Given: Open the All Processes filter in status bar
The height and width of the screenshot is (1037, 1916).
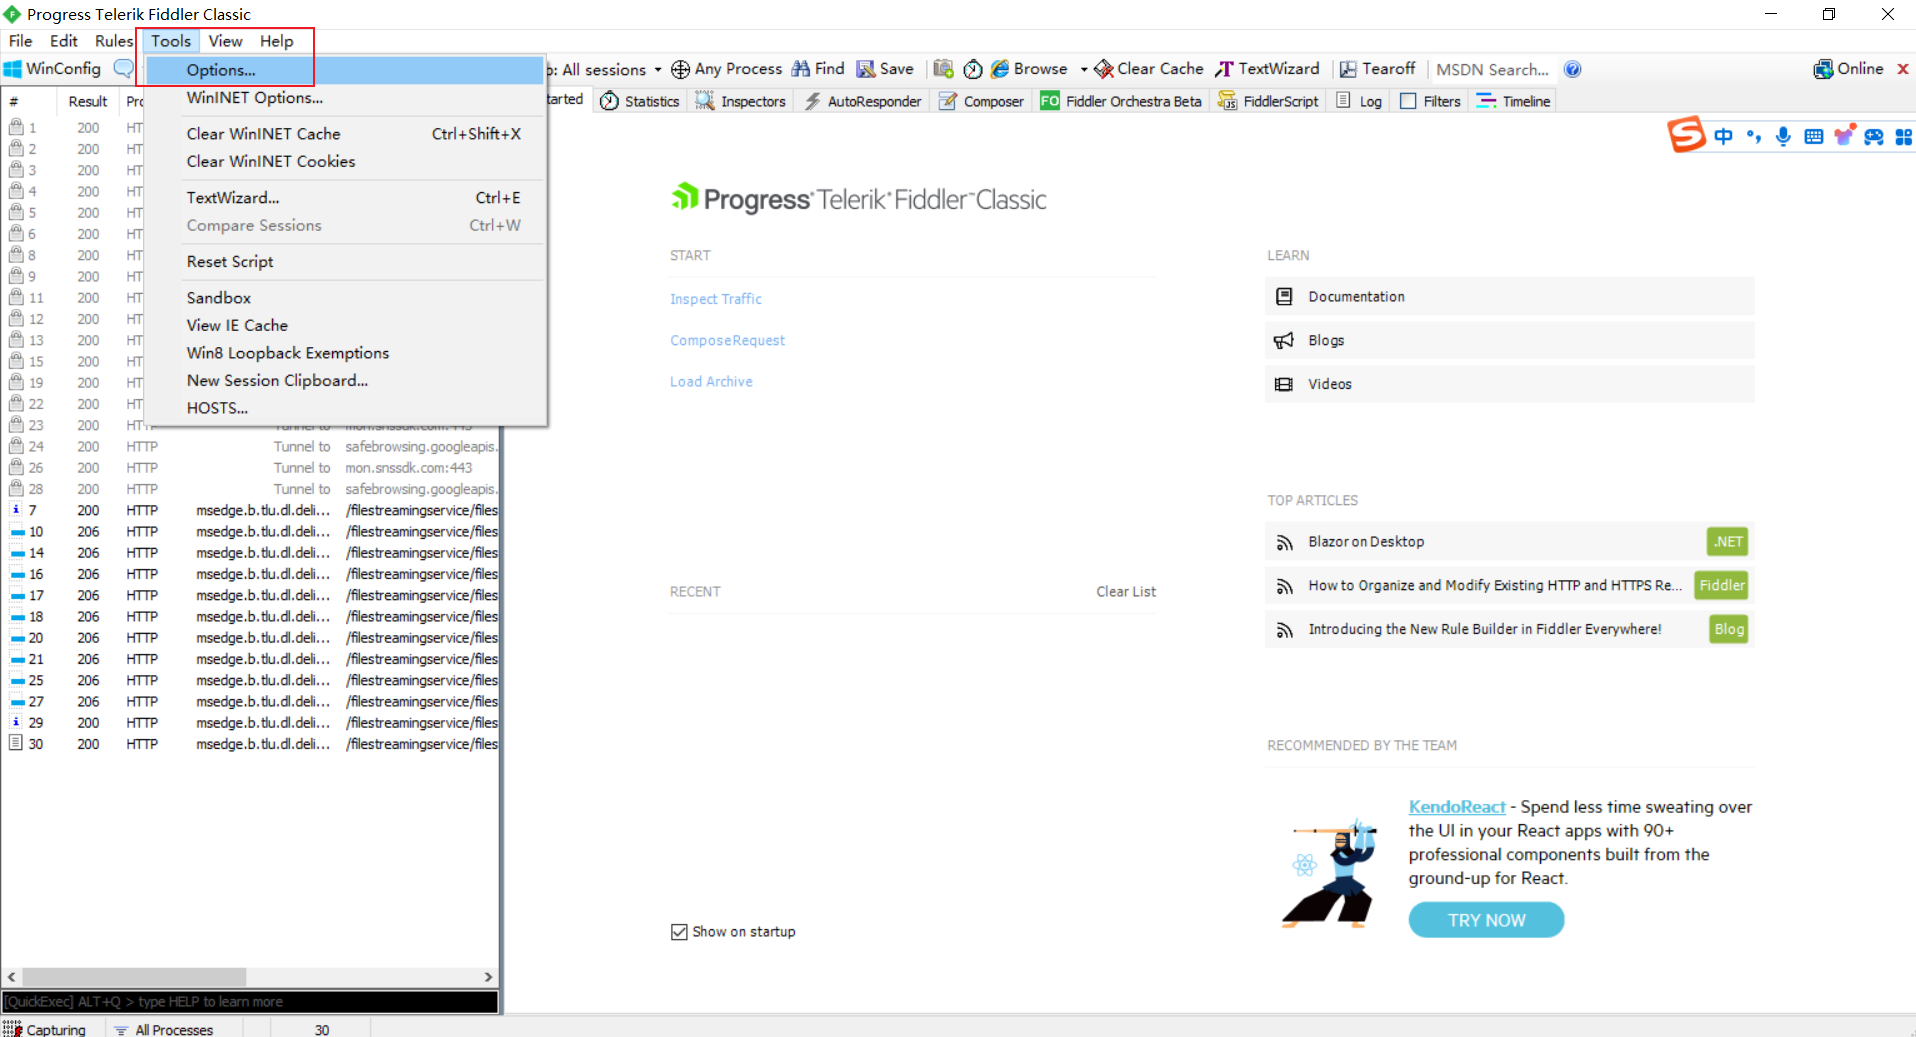Looking at the screenshot, I should 164,1029.
